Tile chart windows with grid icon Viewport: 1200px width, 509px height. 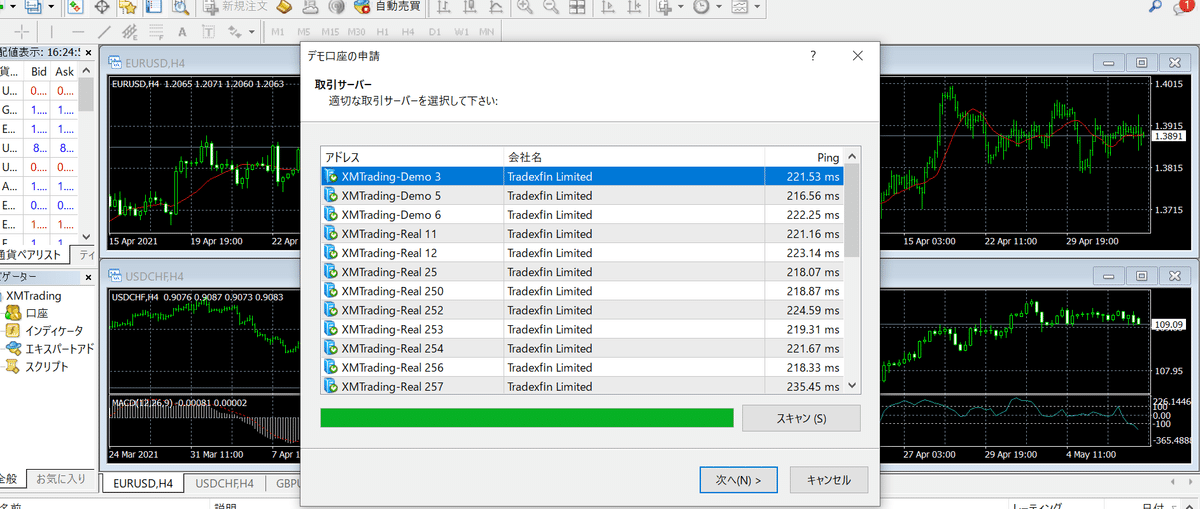(577, 7)
